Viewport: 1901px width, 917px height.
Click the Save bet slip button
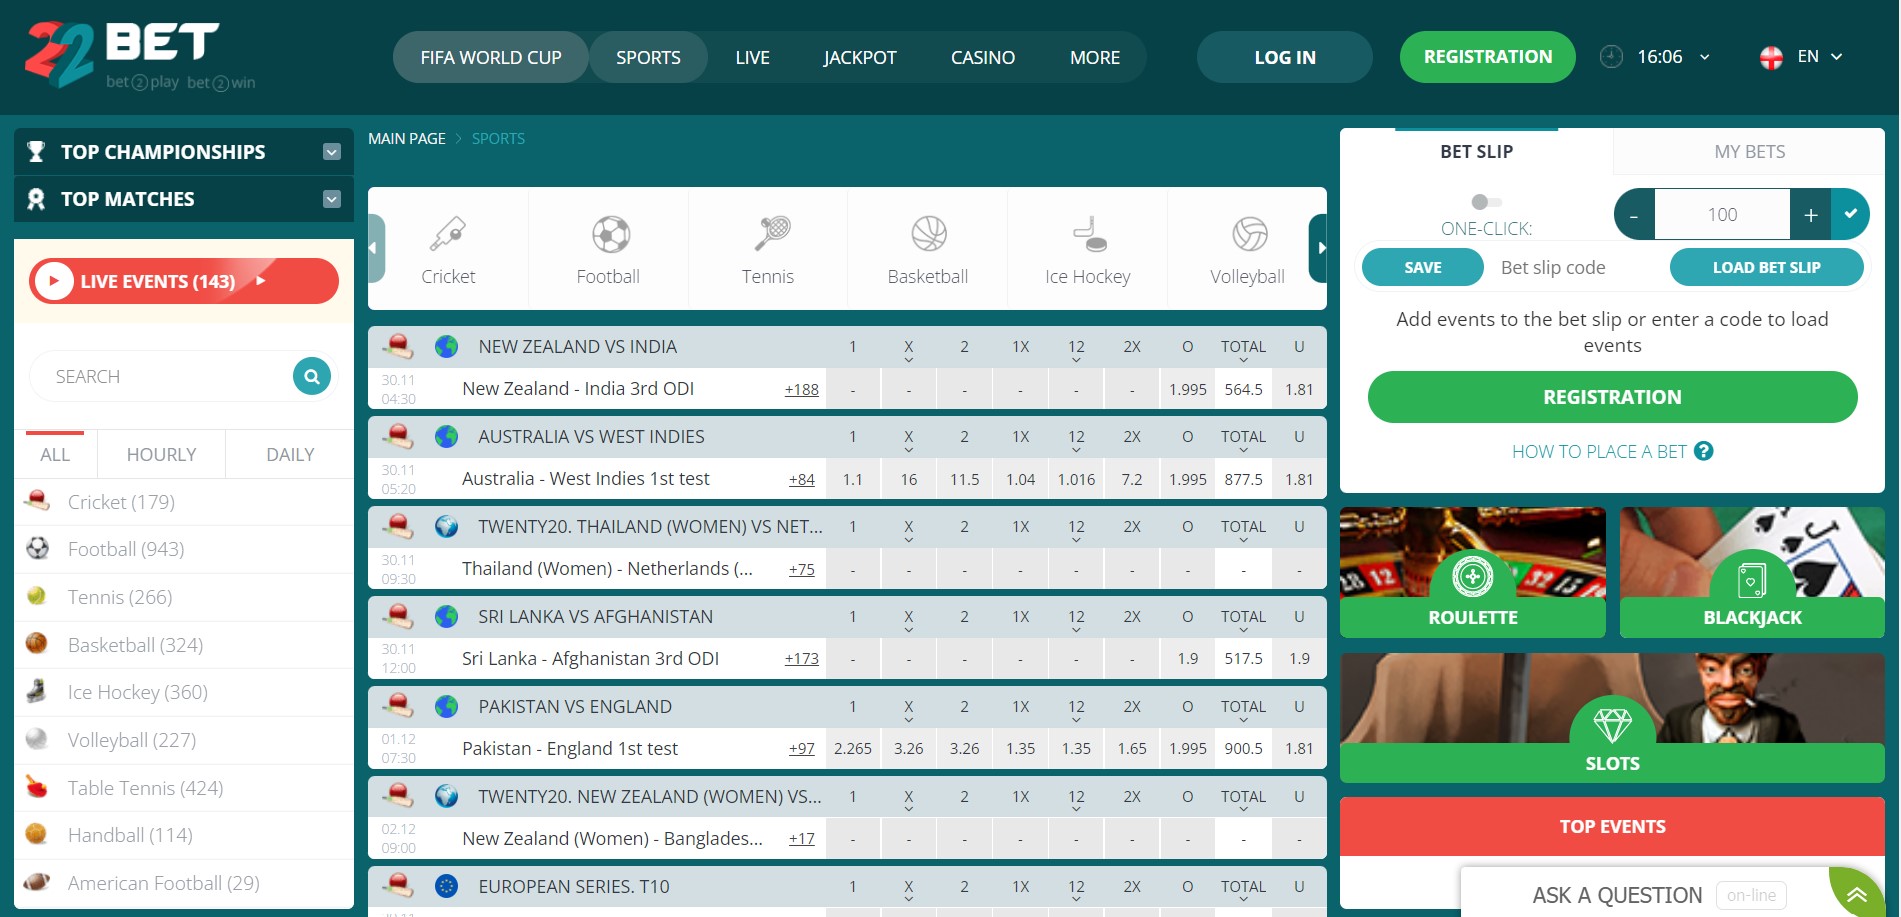coord(1423,267)
